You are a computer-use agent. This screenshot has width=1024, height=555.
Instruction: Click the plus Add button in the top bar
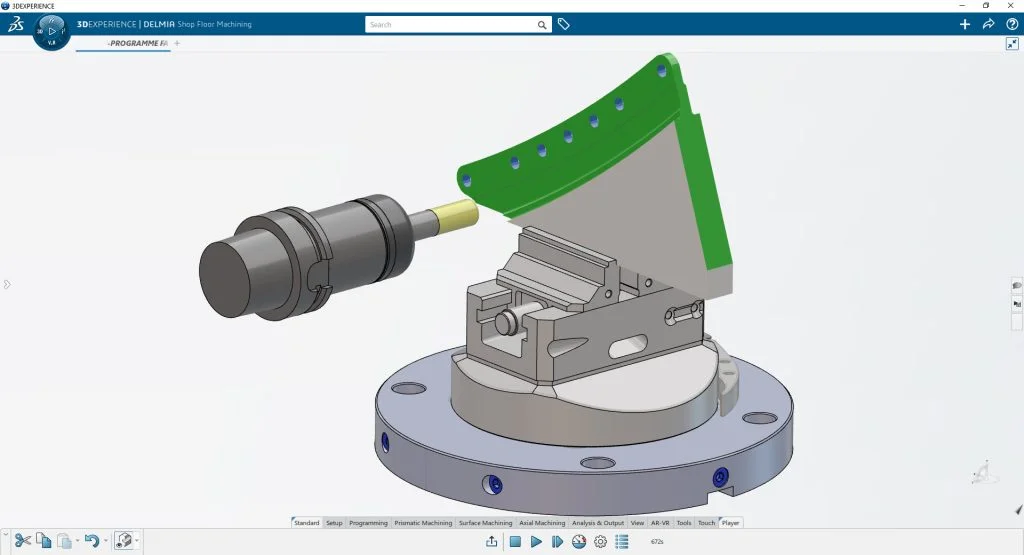pos(965,24)
